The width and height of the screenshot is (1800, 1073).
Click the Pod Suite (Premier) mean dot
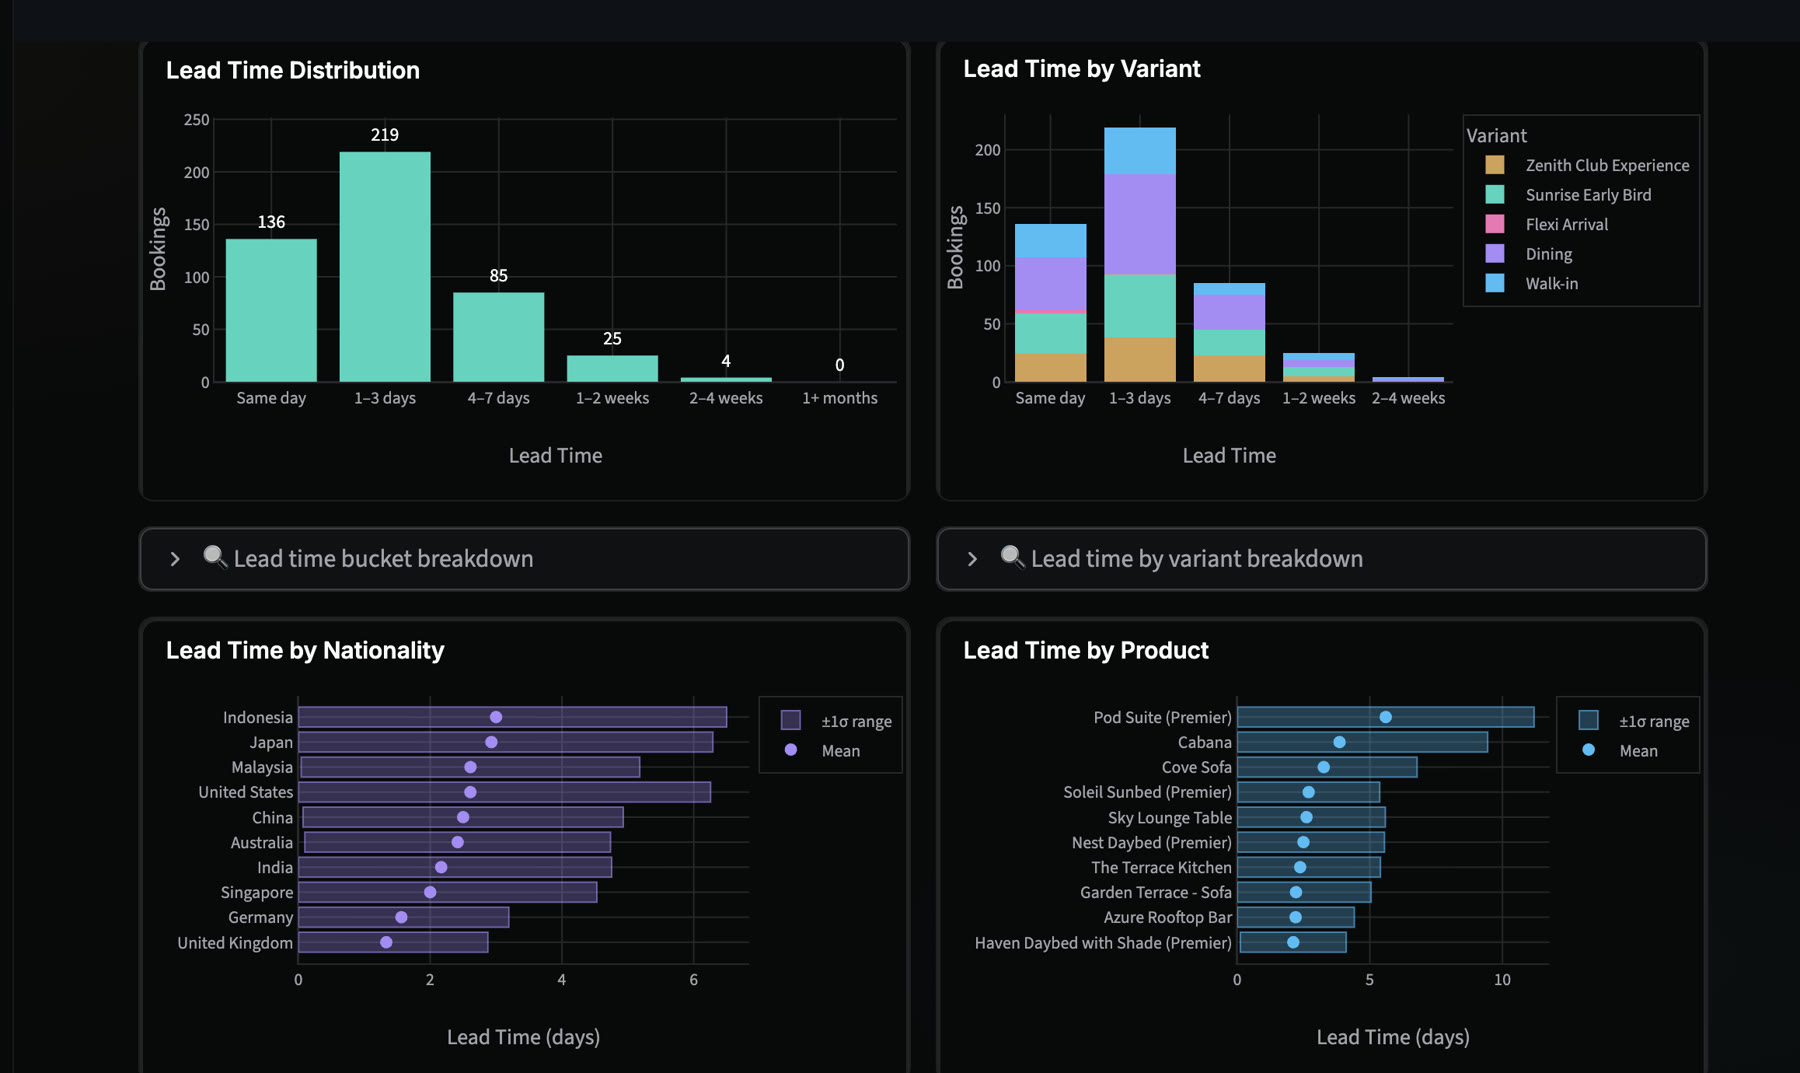[1386, 717]
